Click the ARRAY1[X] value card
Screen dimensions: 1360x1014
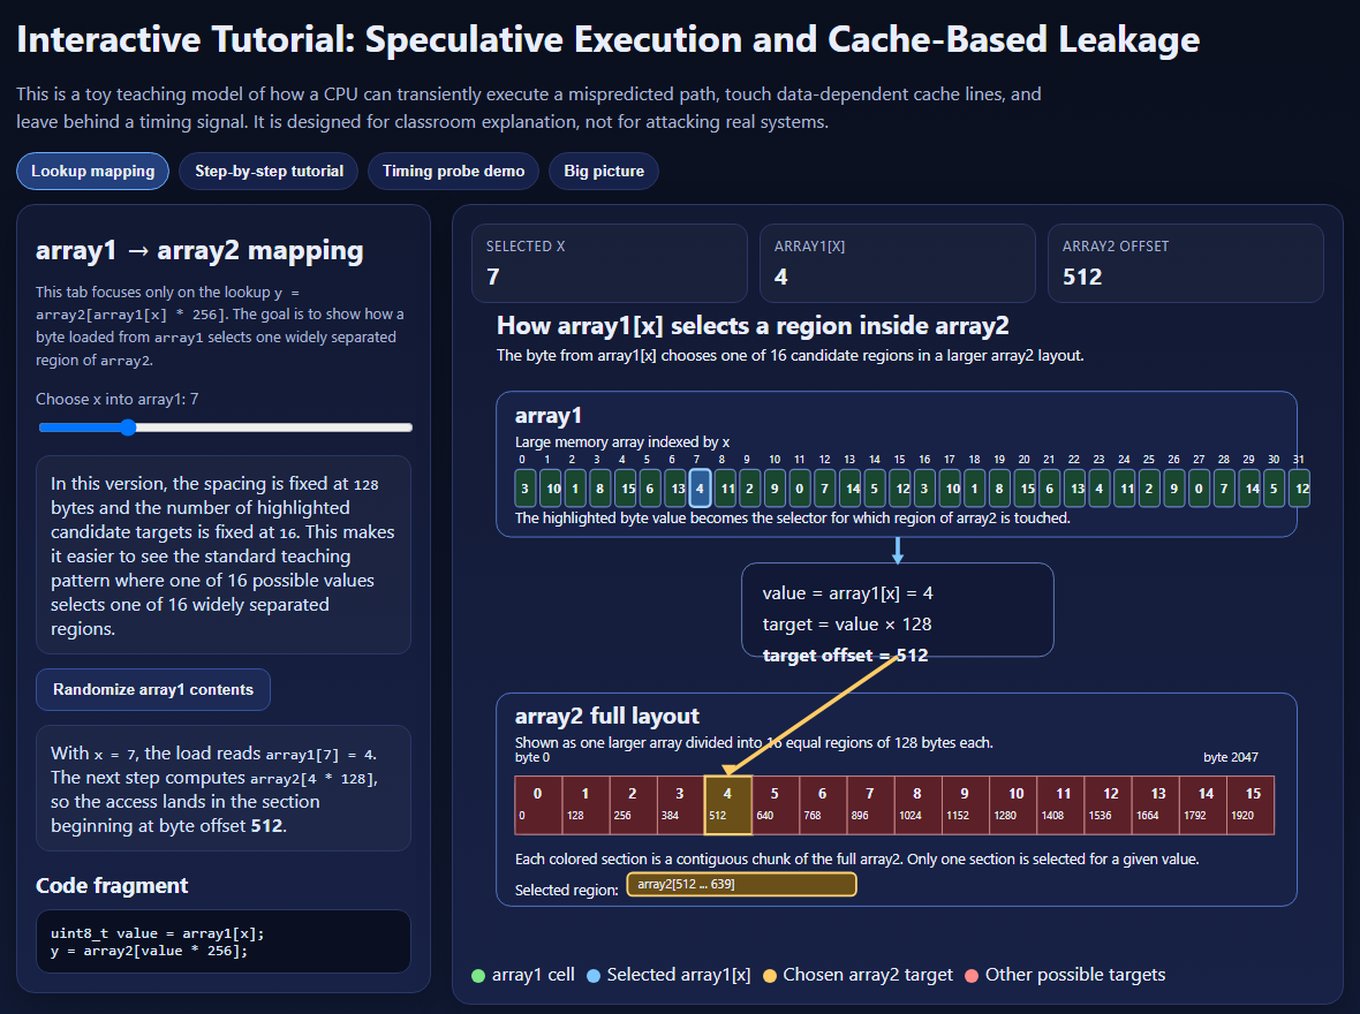[897, 263]
